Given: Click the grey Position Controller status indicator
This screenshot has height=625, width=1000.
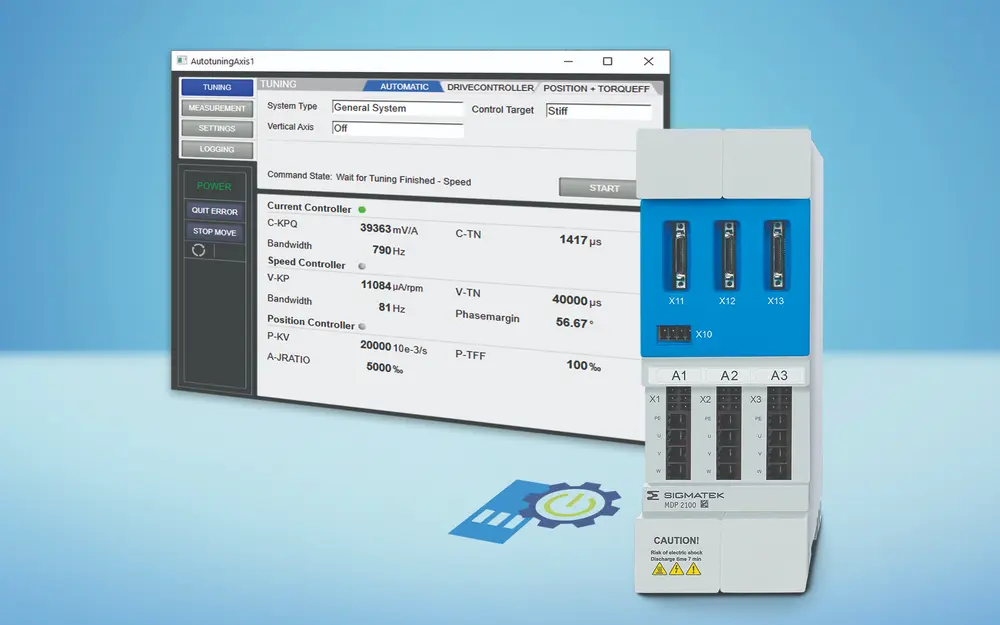Looking at the screenshot, I should tap(362, 326).
